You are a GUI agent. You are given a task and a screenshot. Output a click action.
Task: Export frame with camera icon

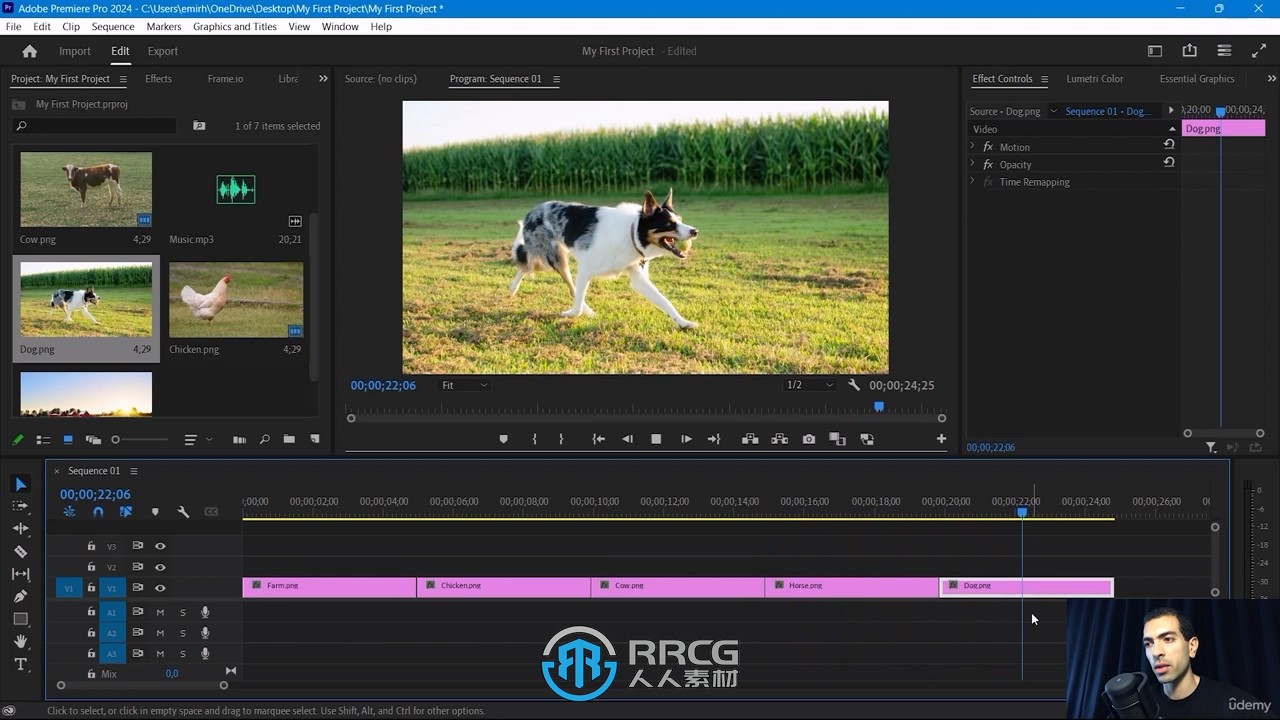(809, 439)
